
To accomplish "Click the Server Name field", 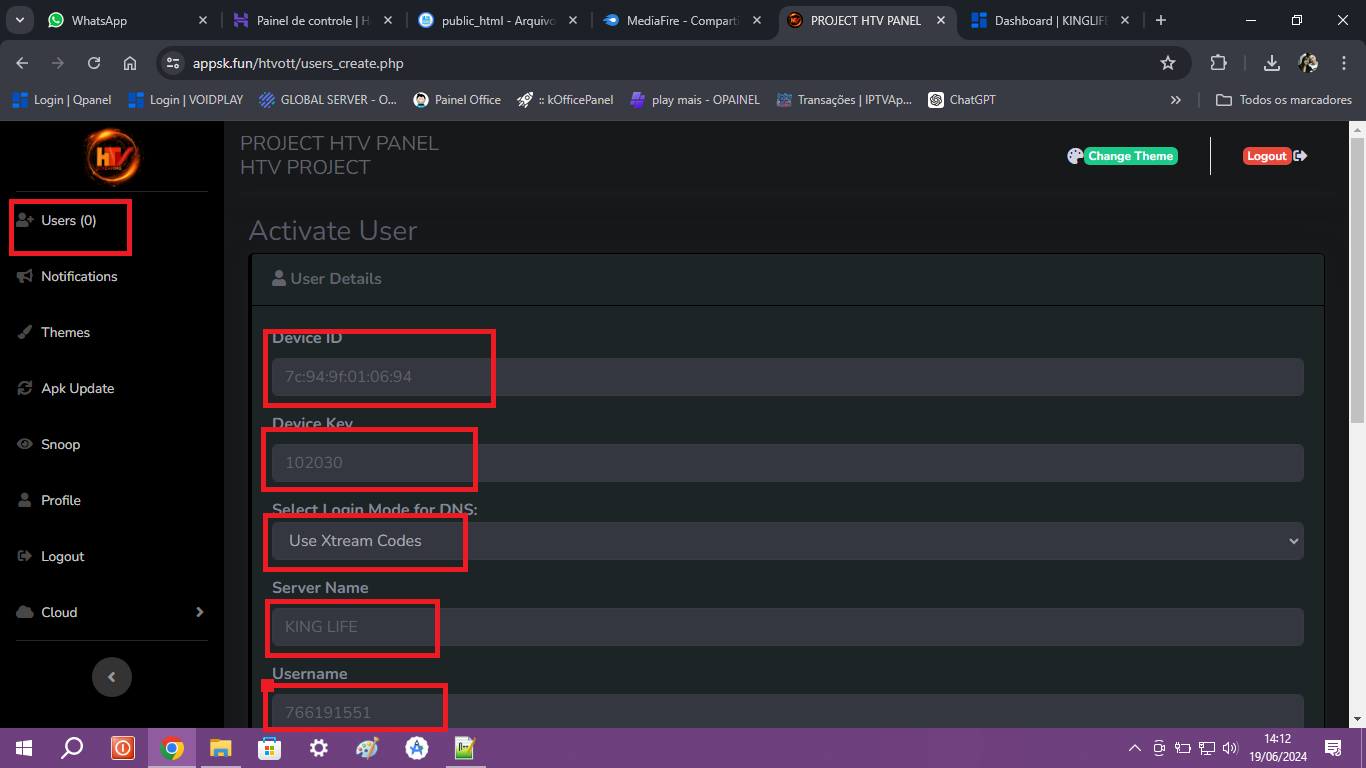I will coord(787,627).
